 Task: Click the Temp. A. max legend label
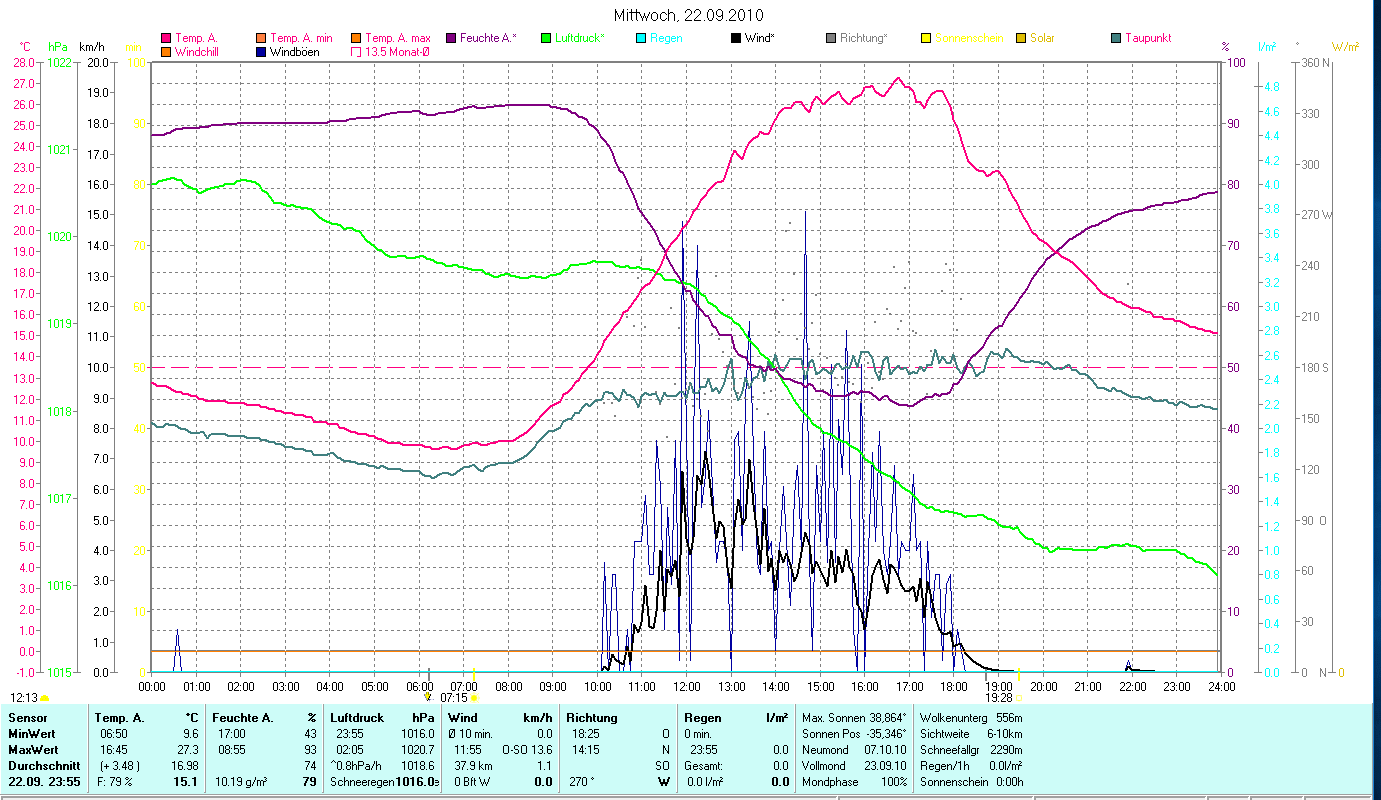[x=397, y=39]
